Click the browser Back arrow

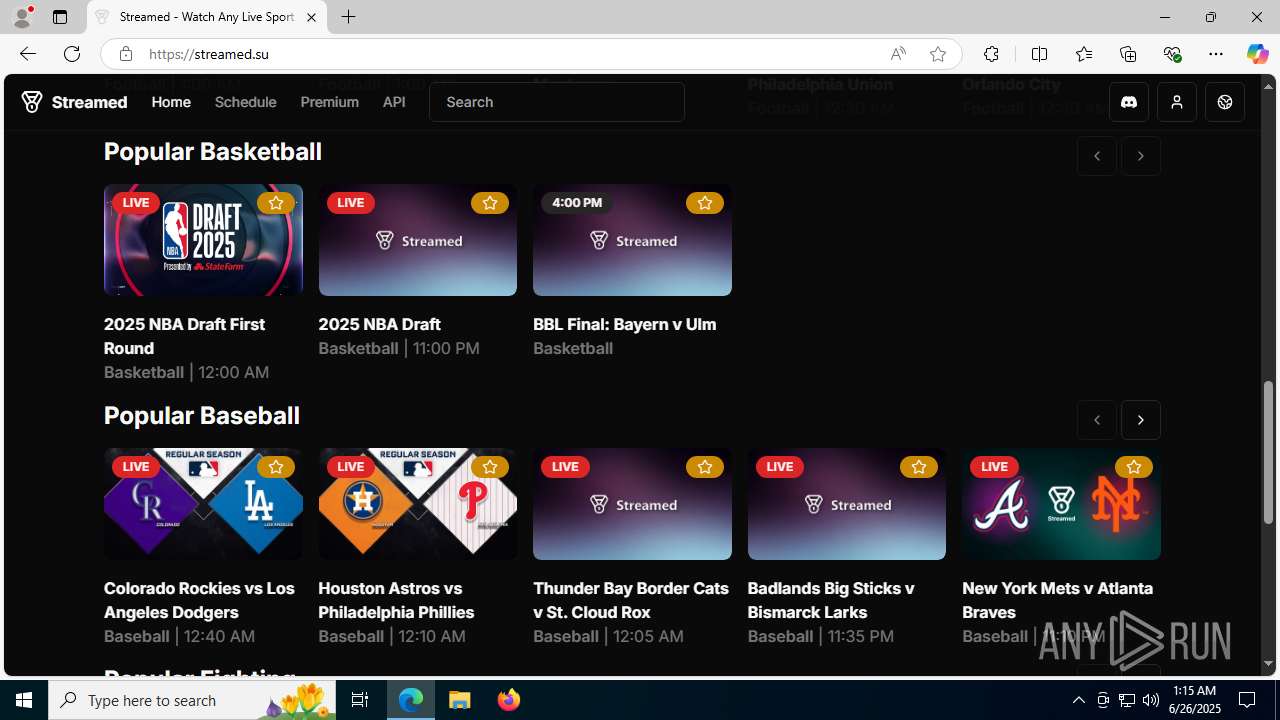(x=27, y=54)
